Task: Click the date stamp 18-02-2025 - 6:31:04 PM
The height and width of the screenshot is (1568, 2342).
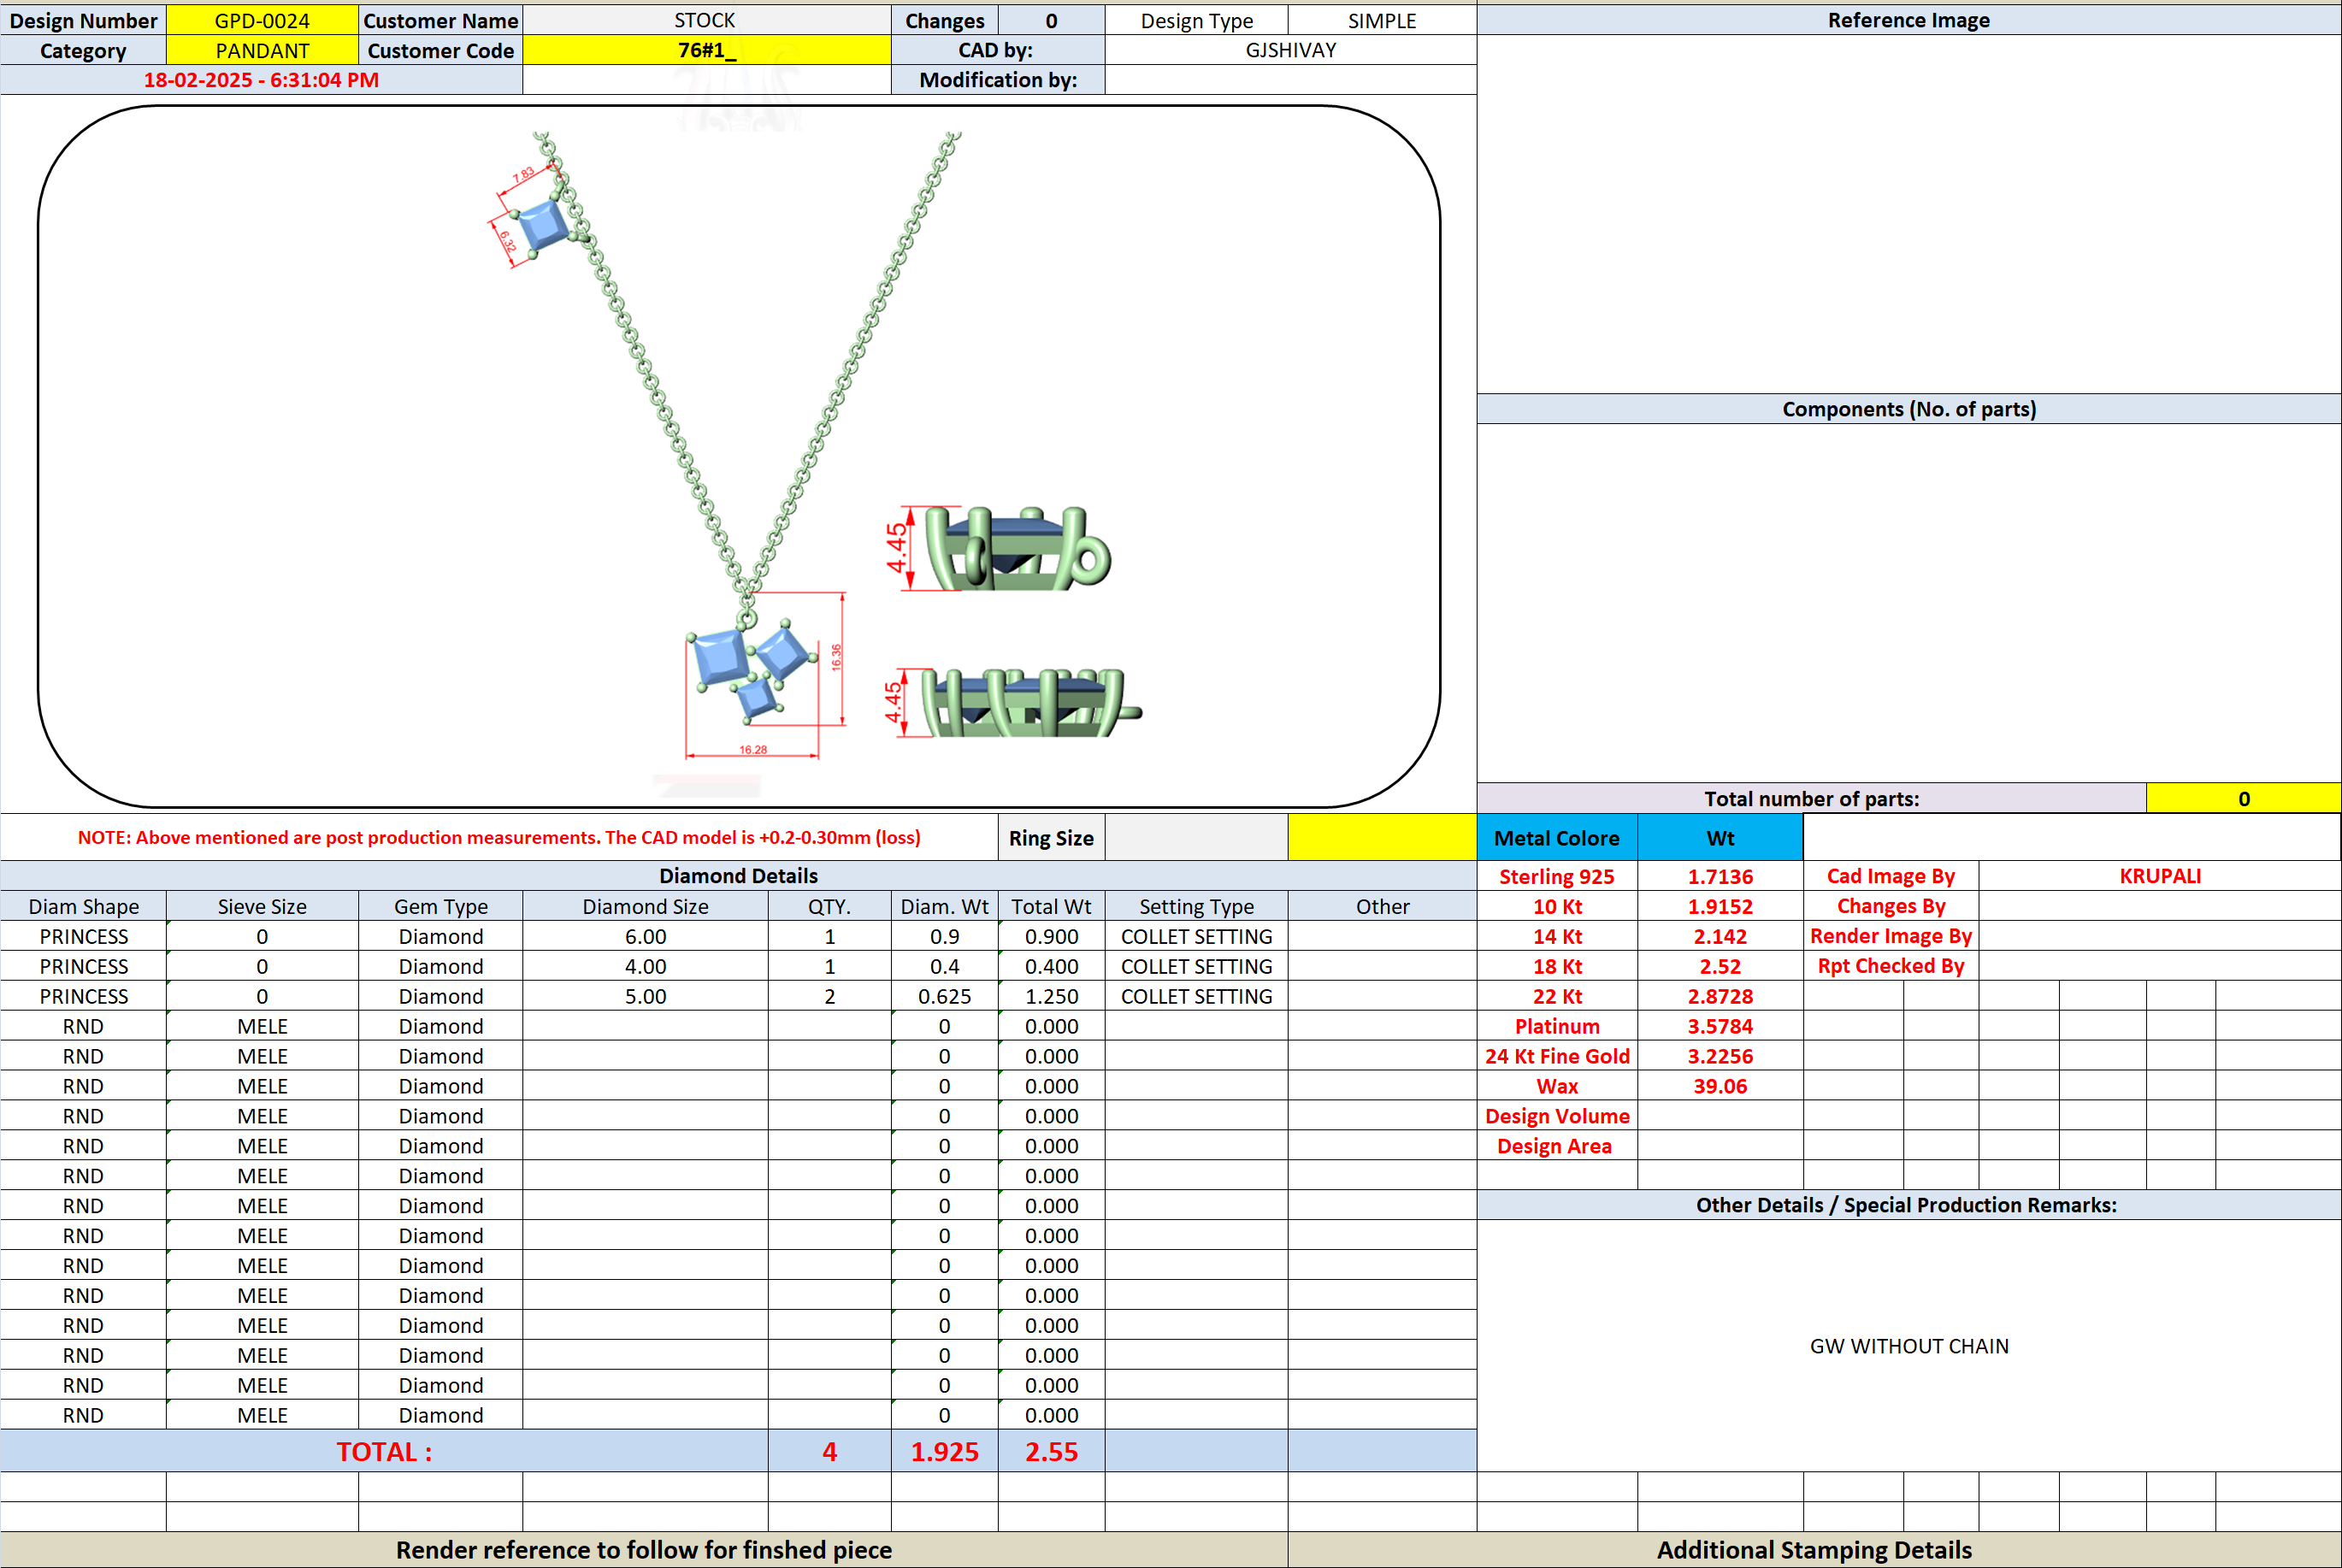Action: pos(261,80)
